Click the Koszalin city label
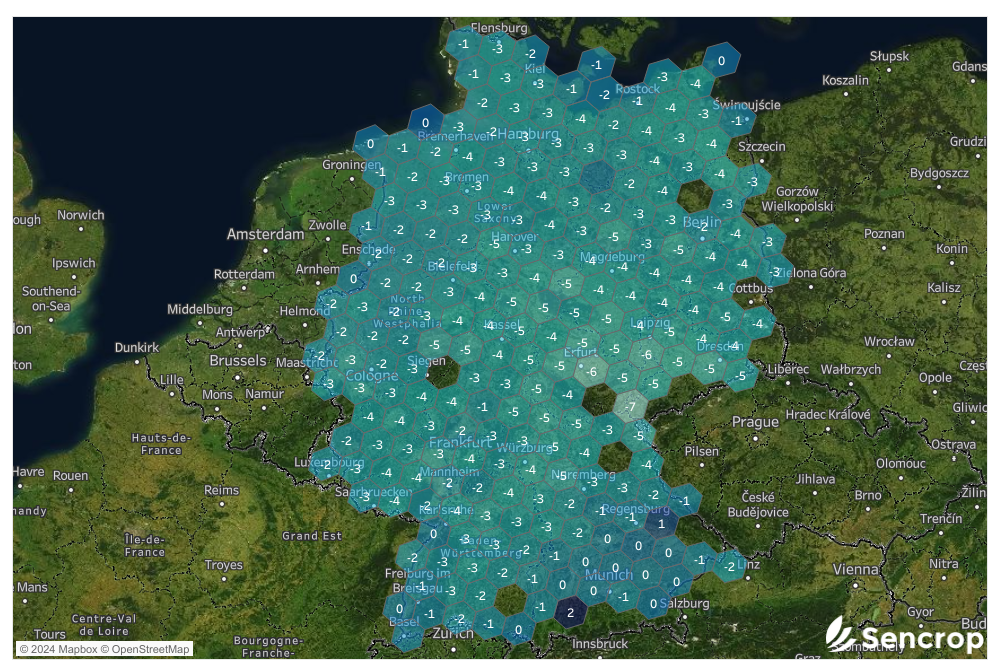This screenshot has width=1000, height=672. [845, 80]
